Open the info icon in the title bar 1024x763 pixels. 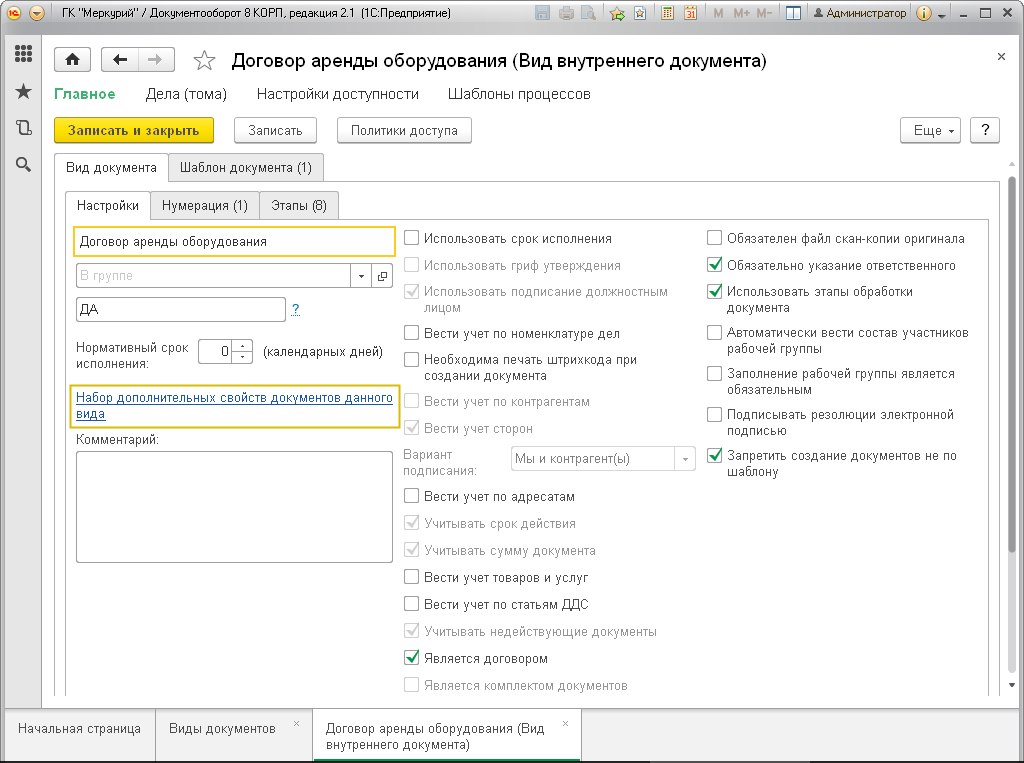[923, 13]
